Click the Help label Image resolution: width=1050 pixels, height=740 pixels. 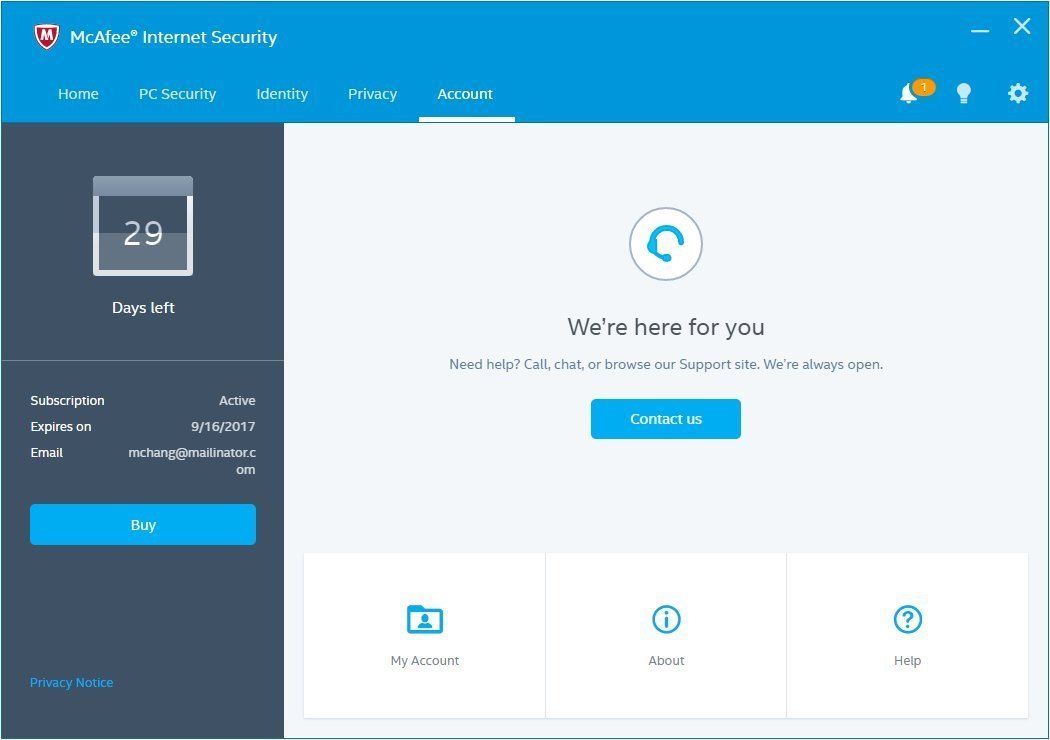[908, 661]
